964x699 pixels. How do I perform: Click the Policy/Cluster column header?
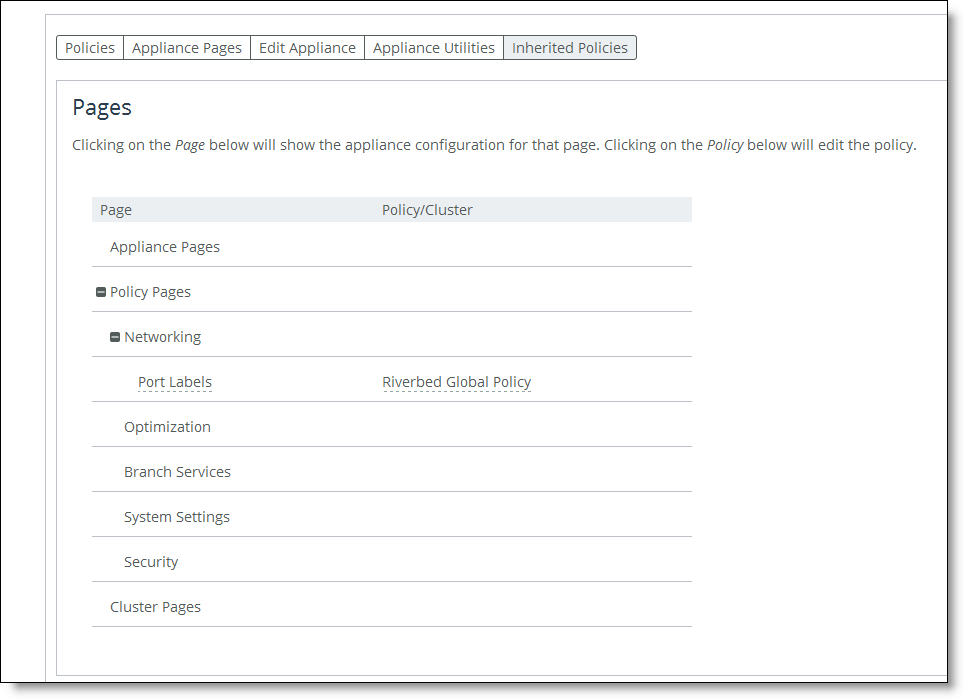coord(427,210)
